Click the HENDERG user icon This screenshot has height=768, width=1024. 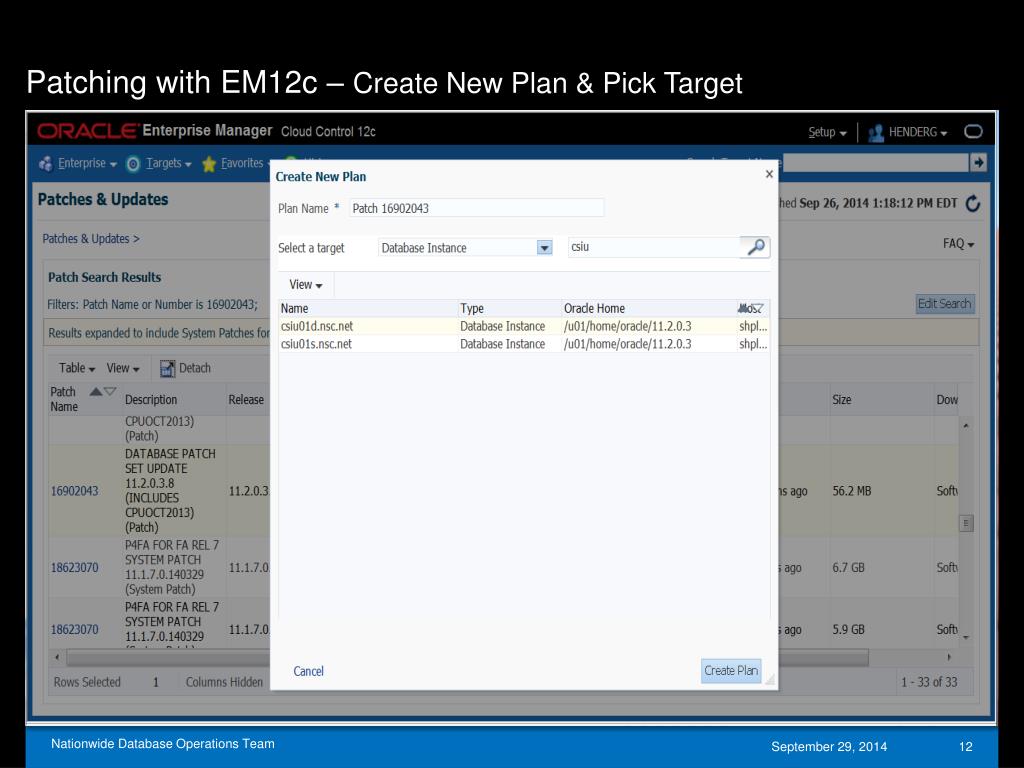[876, 133]
